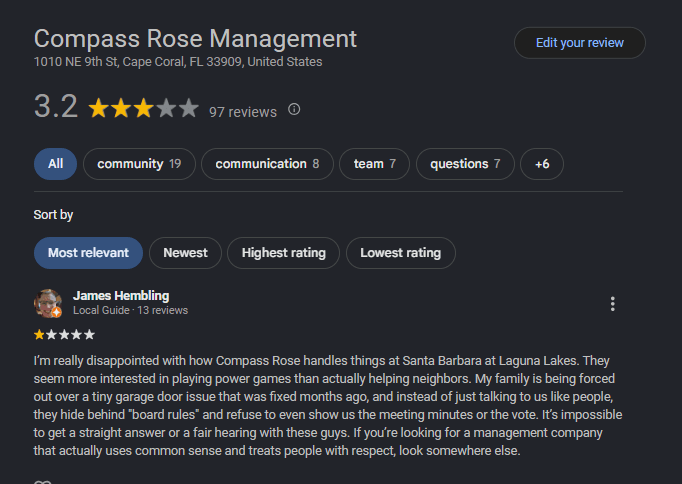Click James Hembling's profile picture
Image resolution: width=682 pixels, height=484 pixels.
pyautogui.click(x=48, y=303)
